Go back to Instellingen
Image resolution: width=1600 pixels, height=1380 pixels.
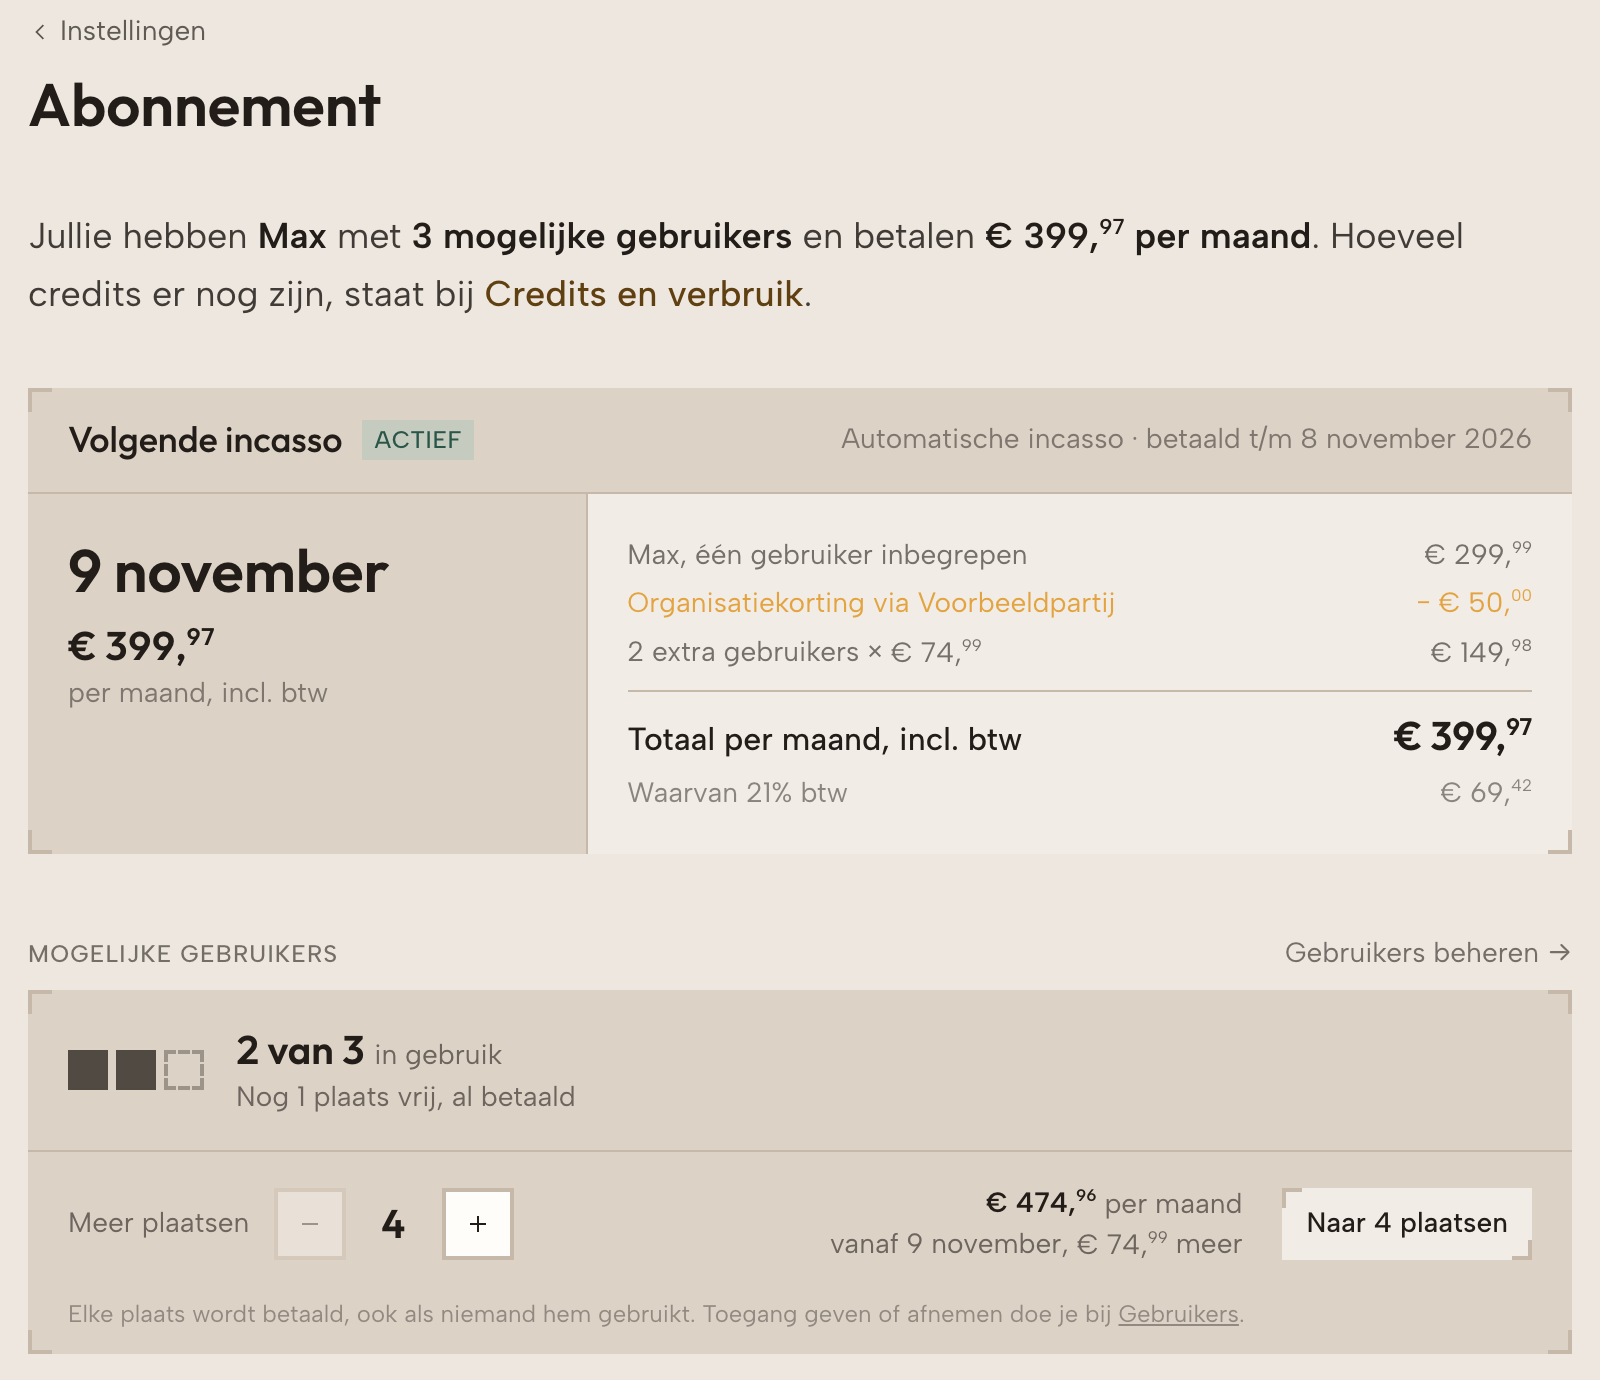point(119,31)
